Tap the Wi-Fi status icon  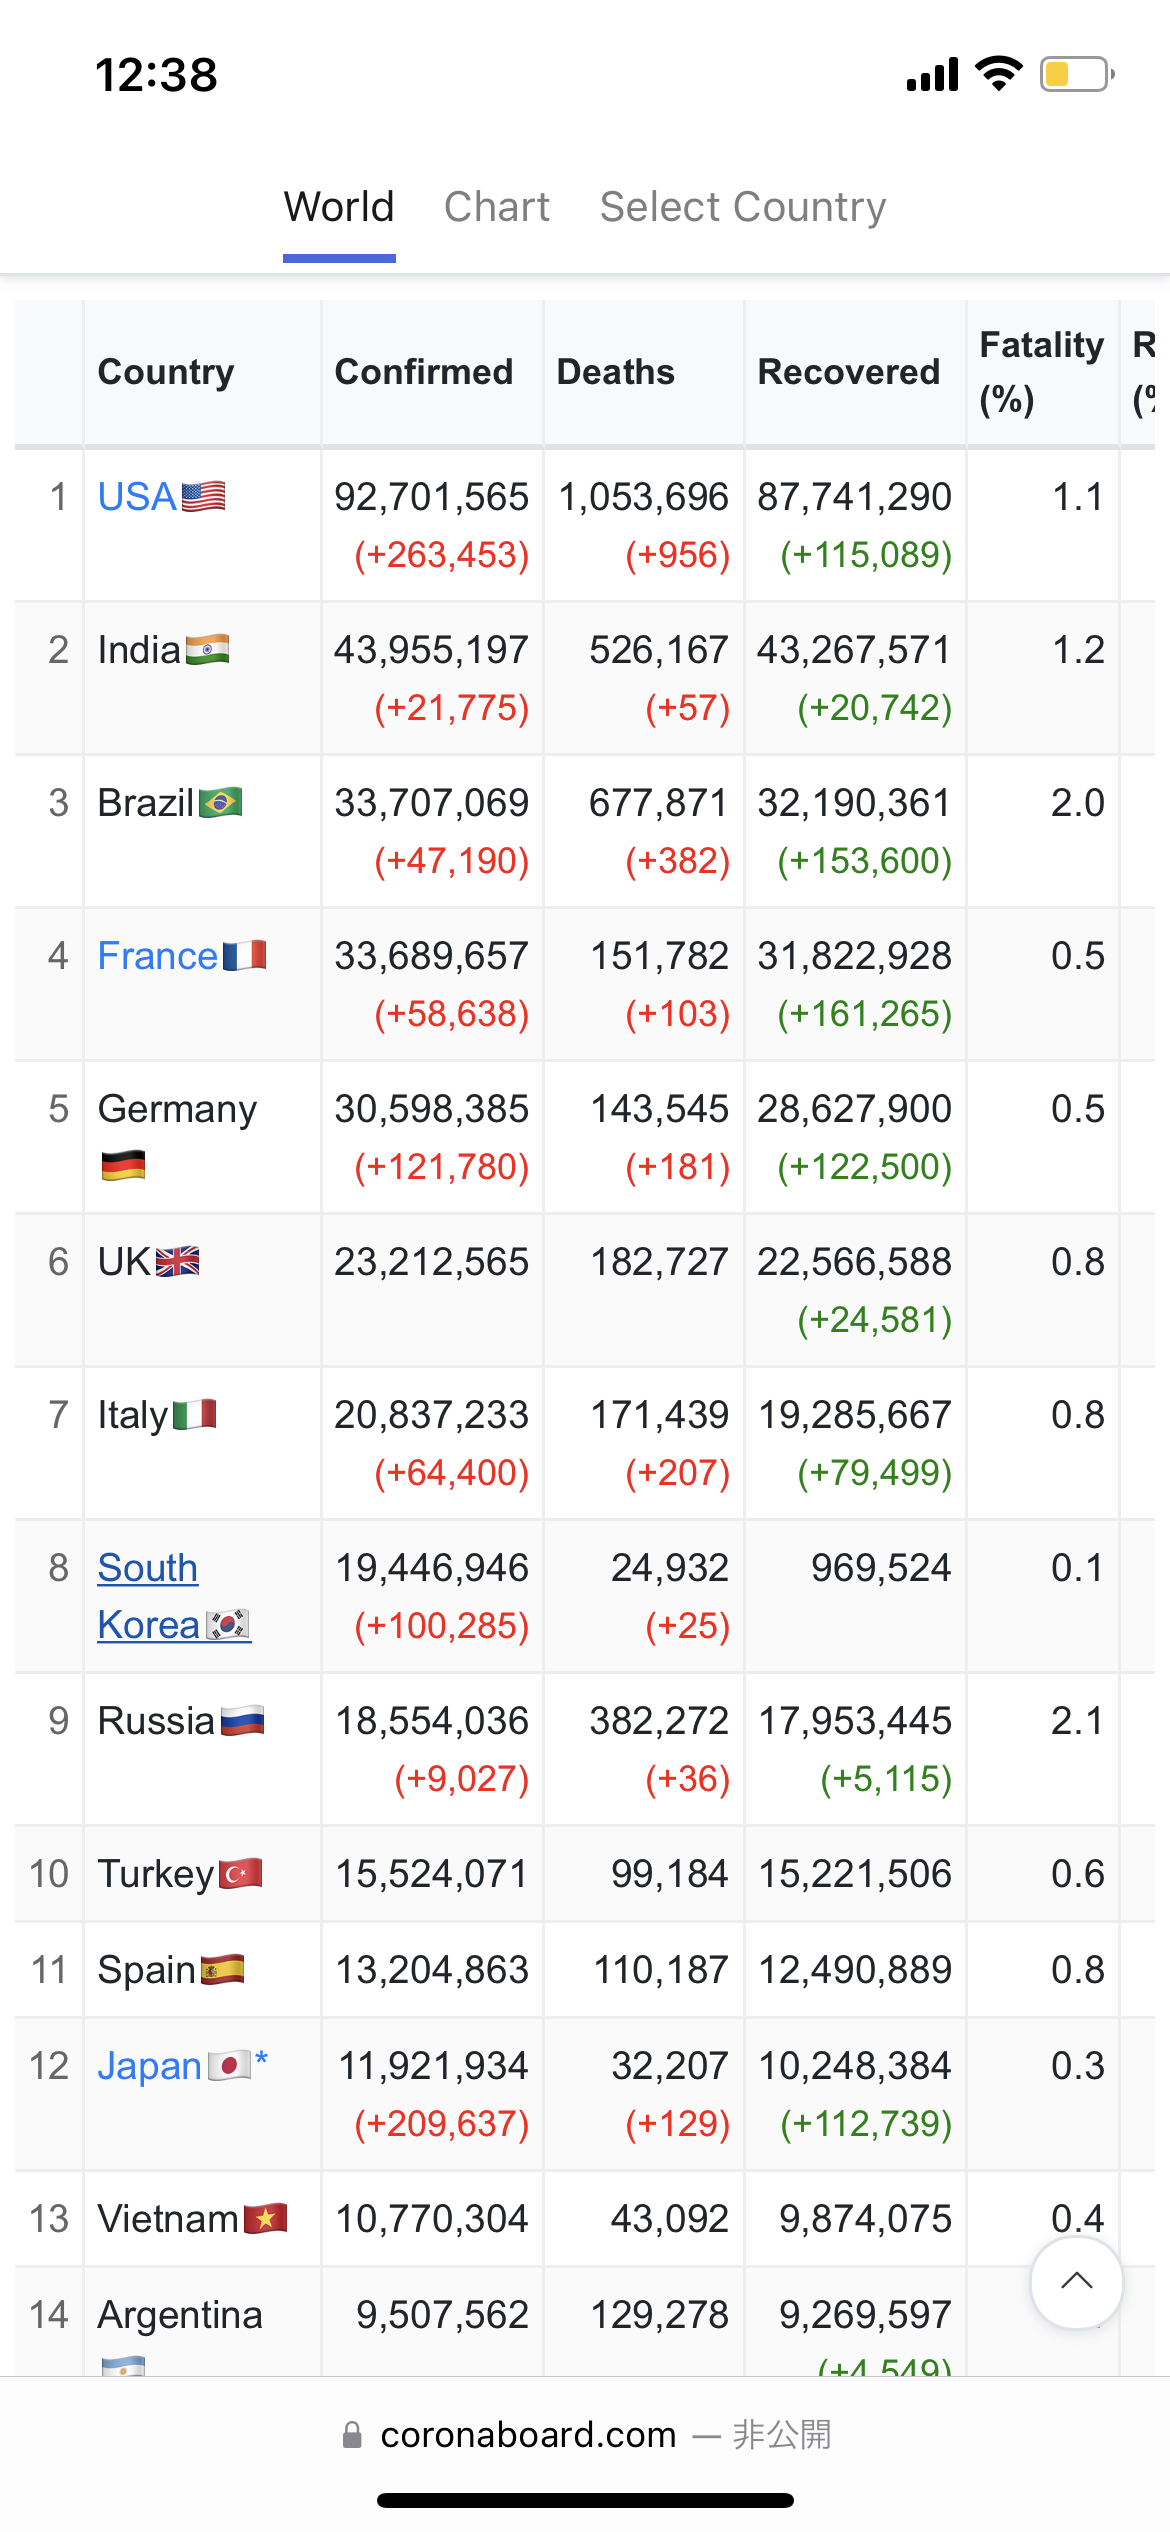pos(998,74)
